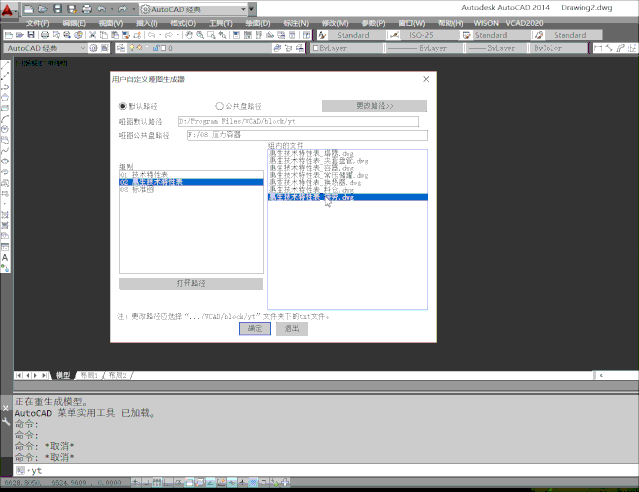Select the Multiline Text A tool

pos(5,258)
